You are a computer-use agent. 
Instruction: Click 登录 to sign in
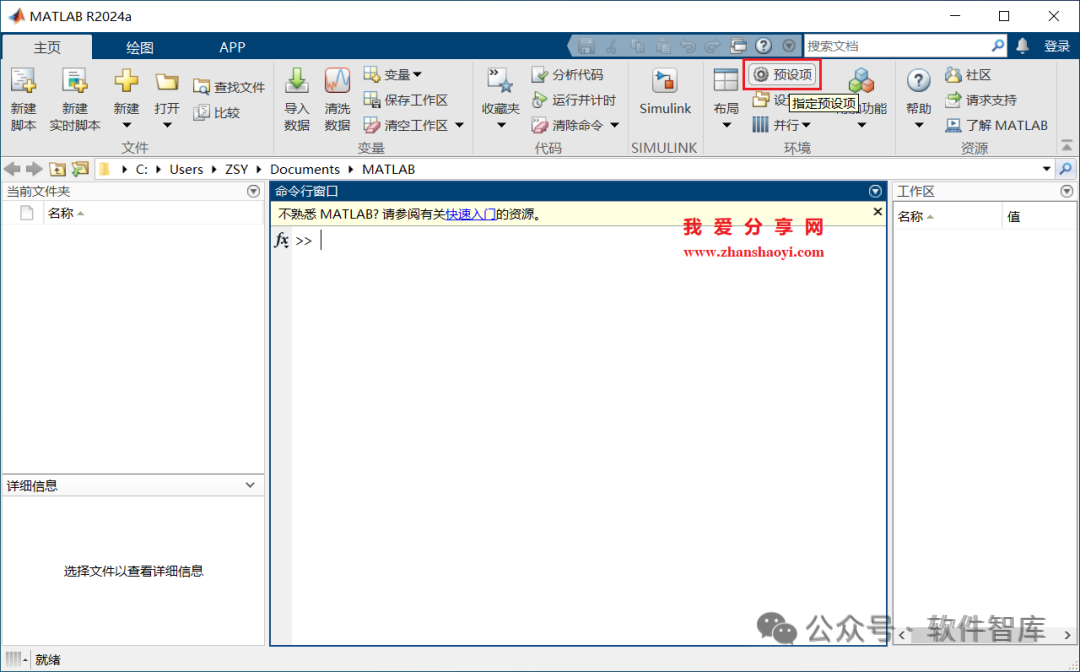1057,46
